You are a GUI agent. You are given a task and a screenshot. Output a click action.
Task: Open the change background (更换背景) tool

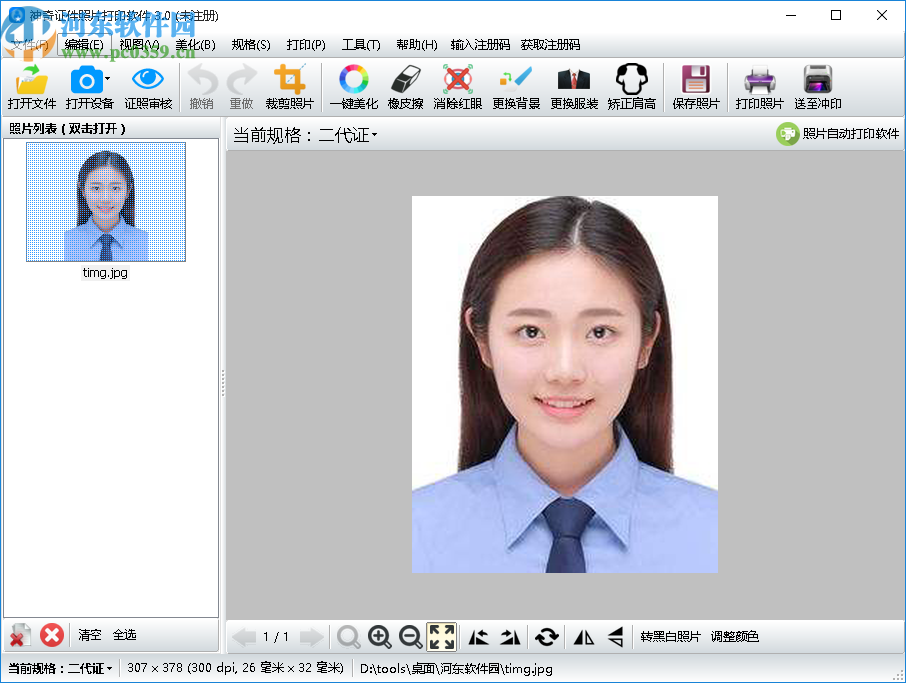pyautogui.click(x=516, y=80)
